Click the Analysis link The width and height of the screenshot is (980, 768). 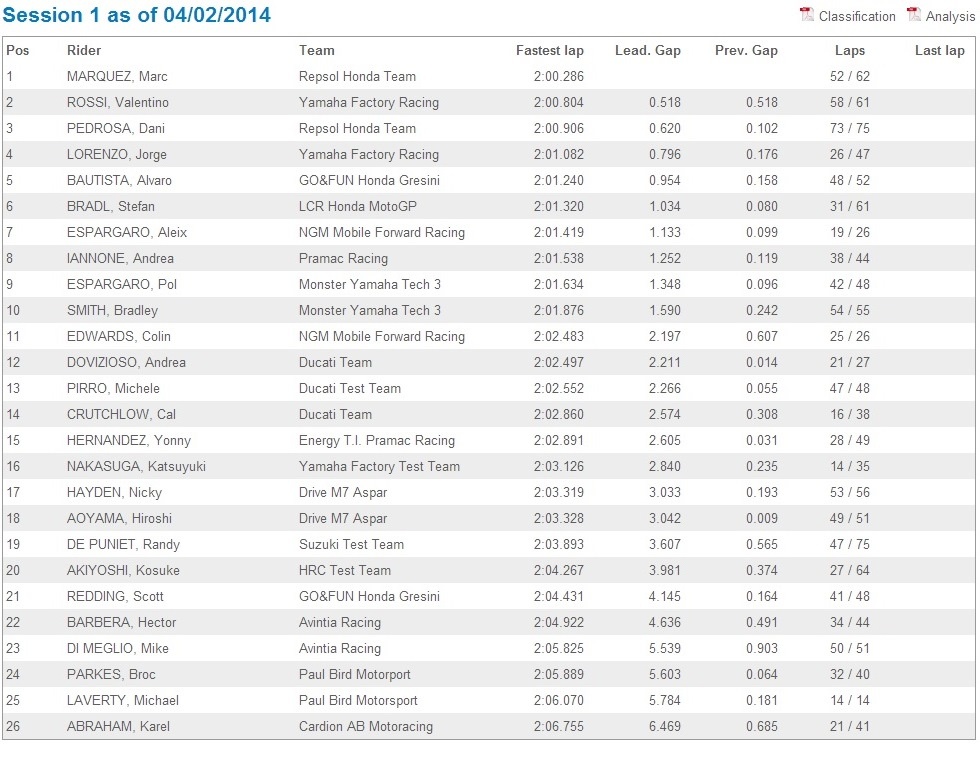click(950, 16)
